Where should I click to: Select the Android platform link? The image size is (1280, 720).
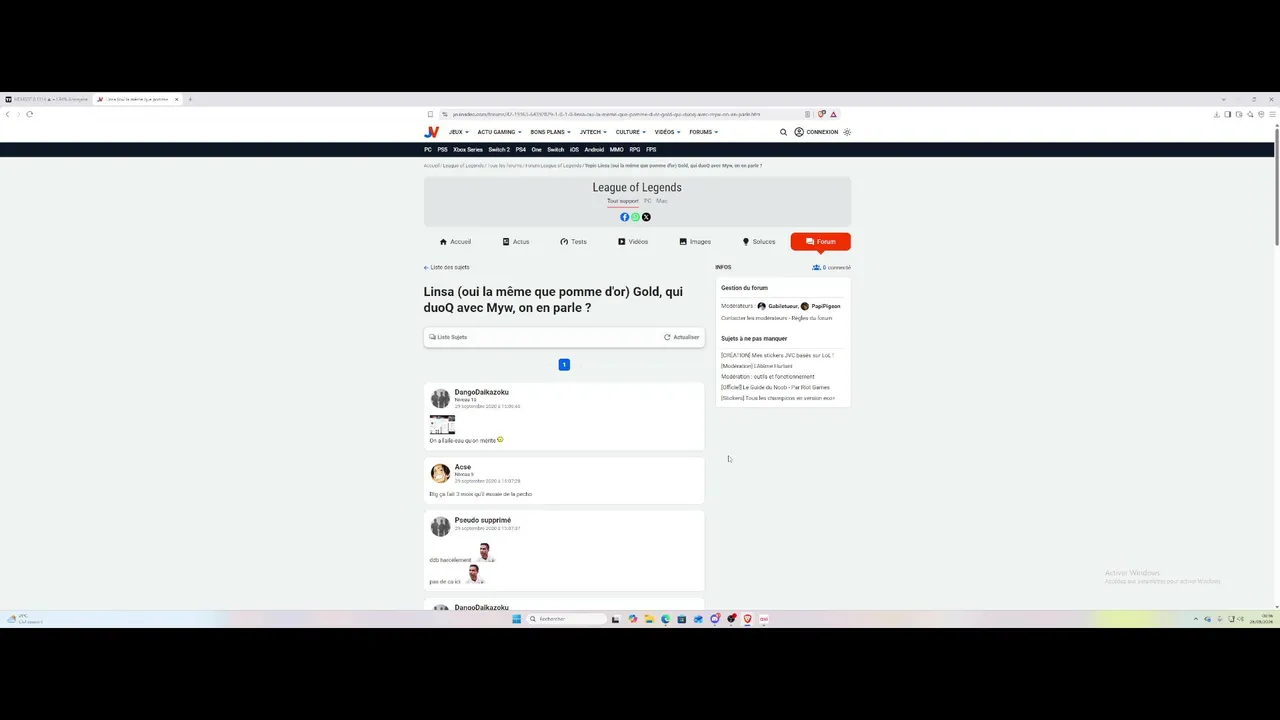click(x=594, y=150)
